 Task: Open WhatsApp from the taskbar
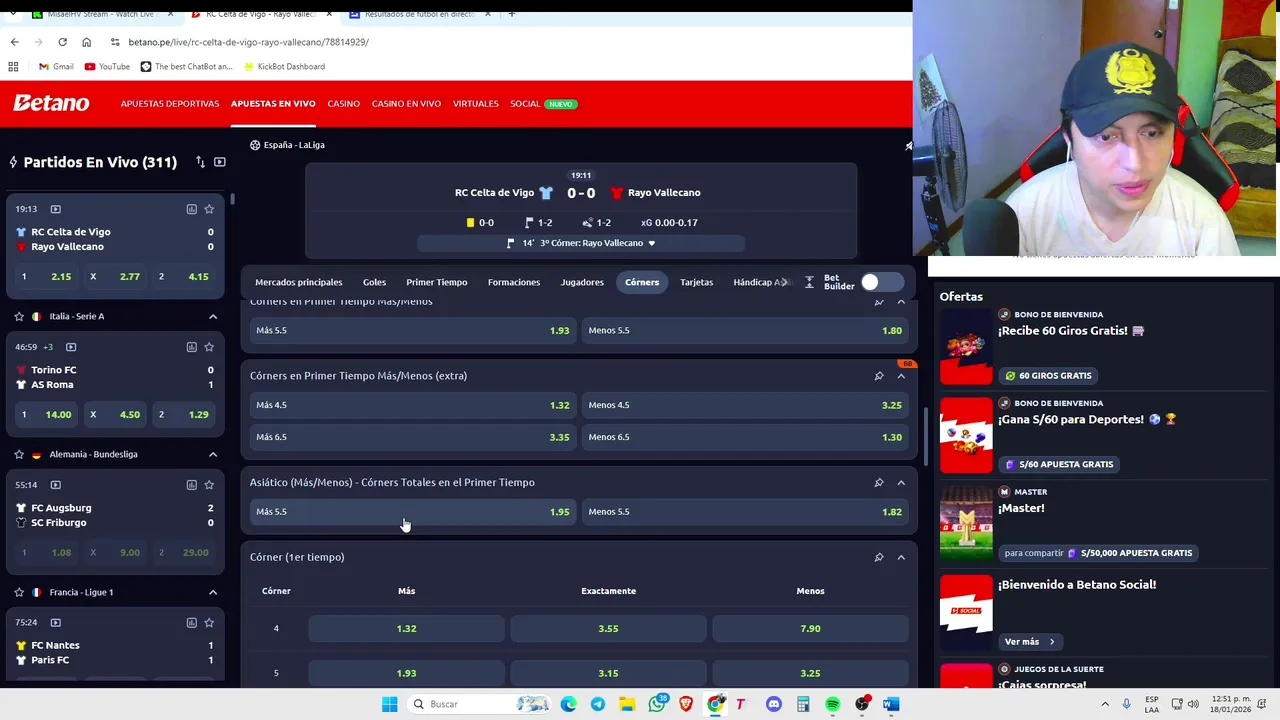click(x=657, y=704)
